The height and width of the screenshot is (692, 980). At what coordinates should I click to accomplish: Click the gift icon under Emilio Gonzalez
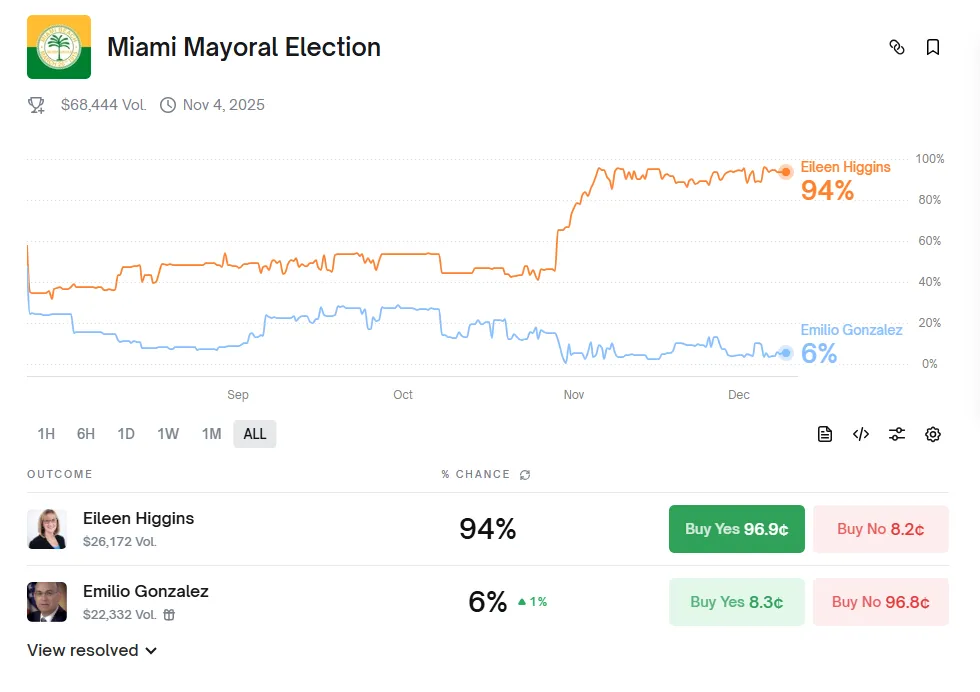169,615
